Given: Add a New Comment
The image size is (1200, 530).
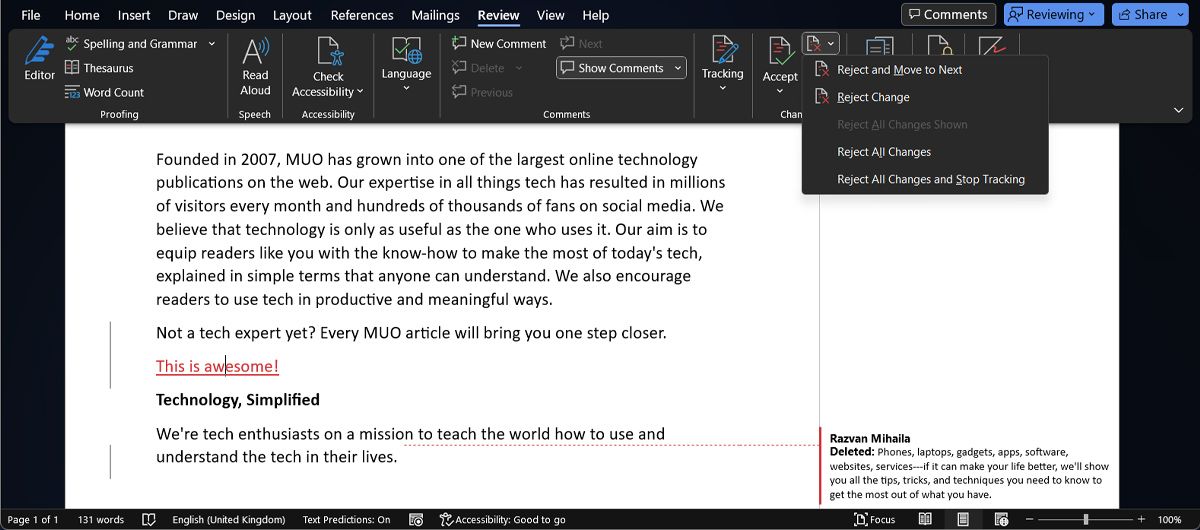Looking at the screenshot, I should pyautogui.click(x=498, y=44).
